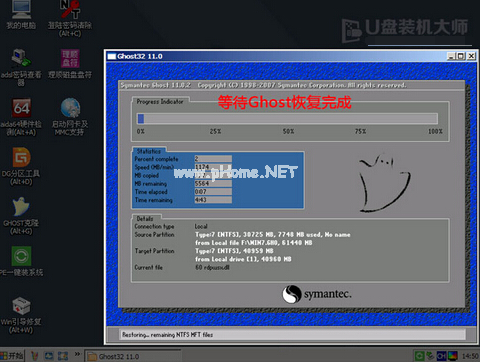Screen dimensions: 480x362
Task: Click the Ghost progress indicator bar
Action: [x=287, y=119]
